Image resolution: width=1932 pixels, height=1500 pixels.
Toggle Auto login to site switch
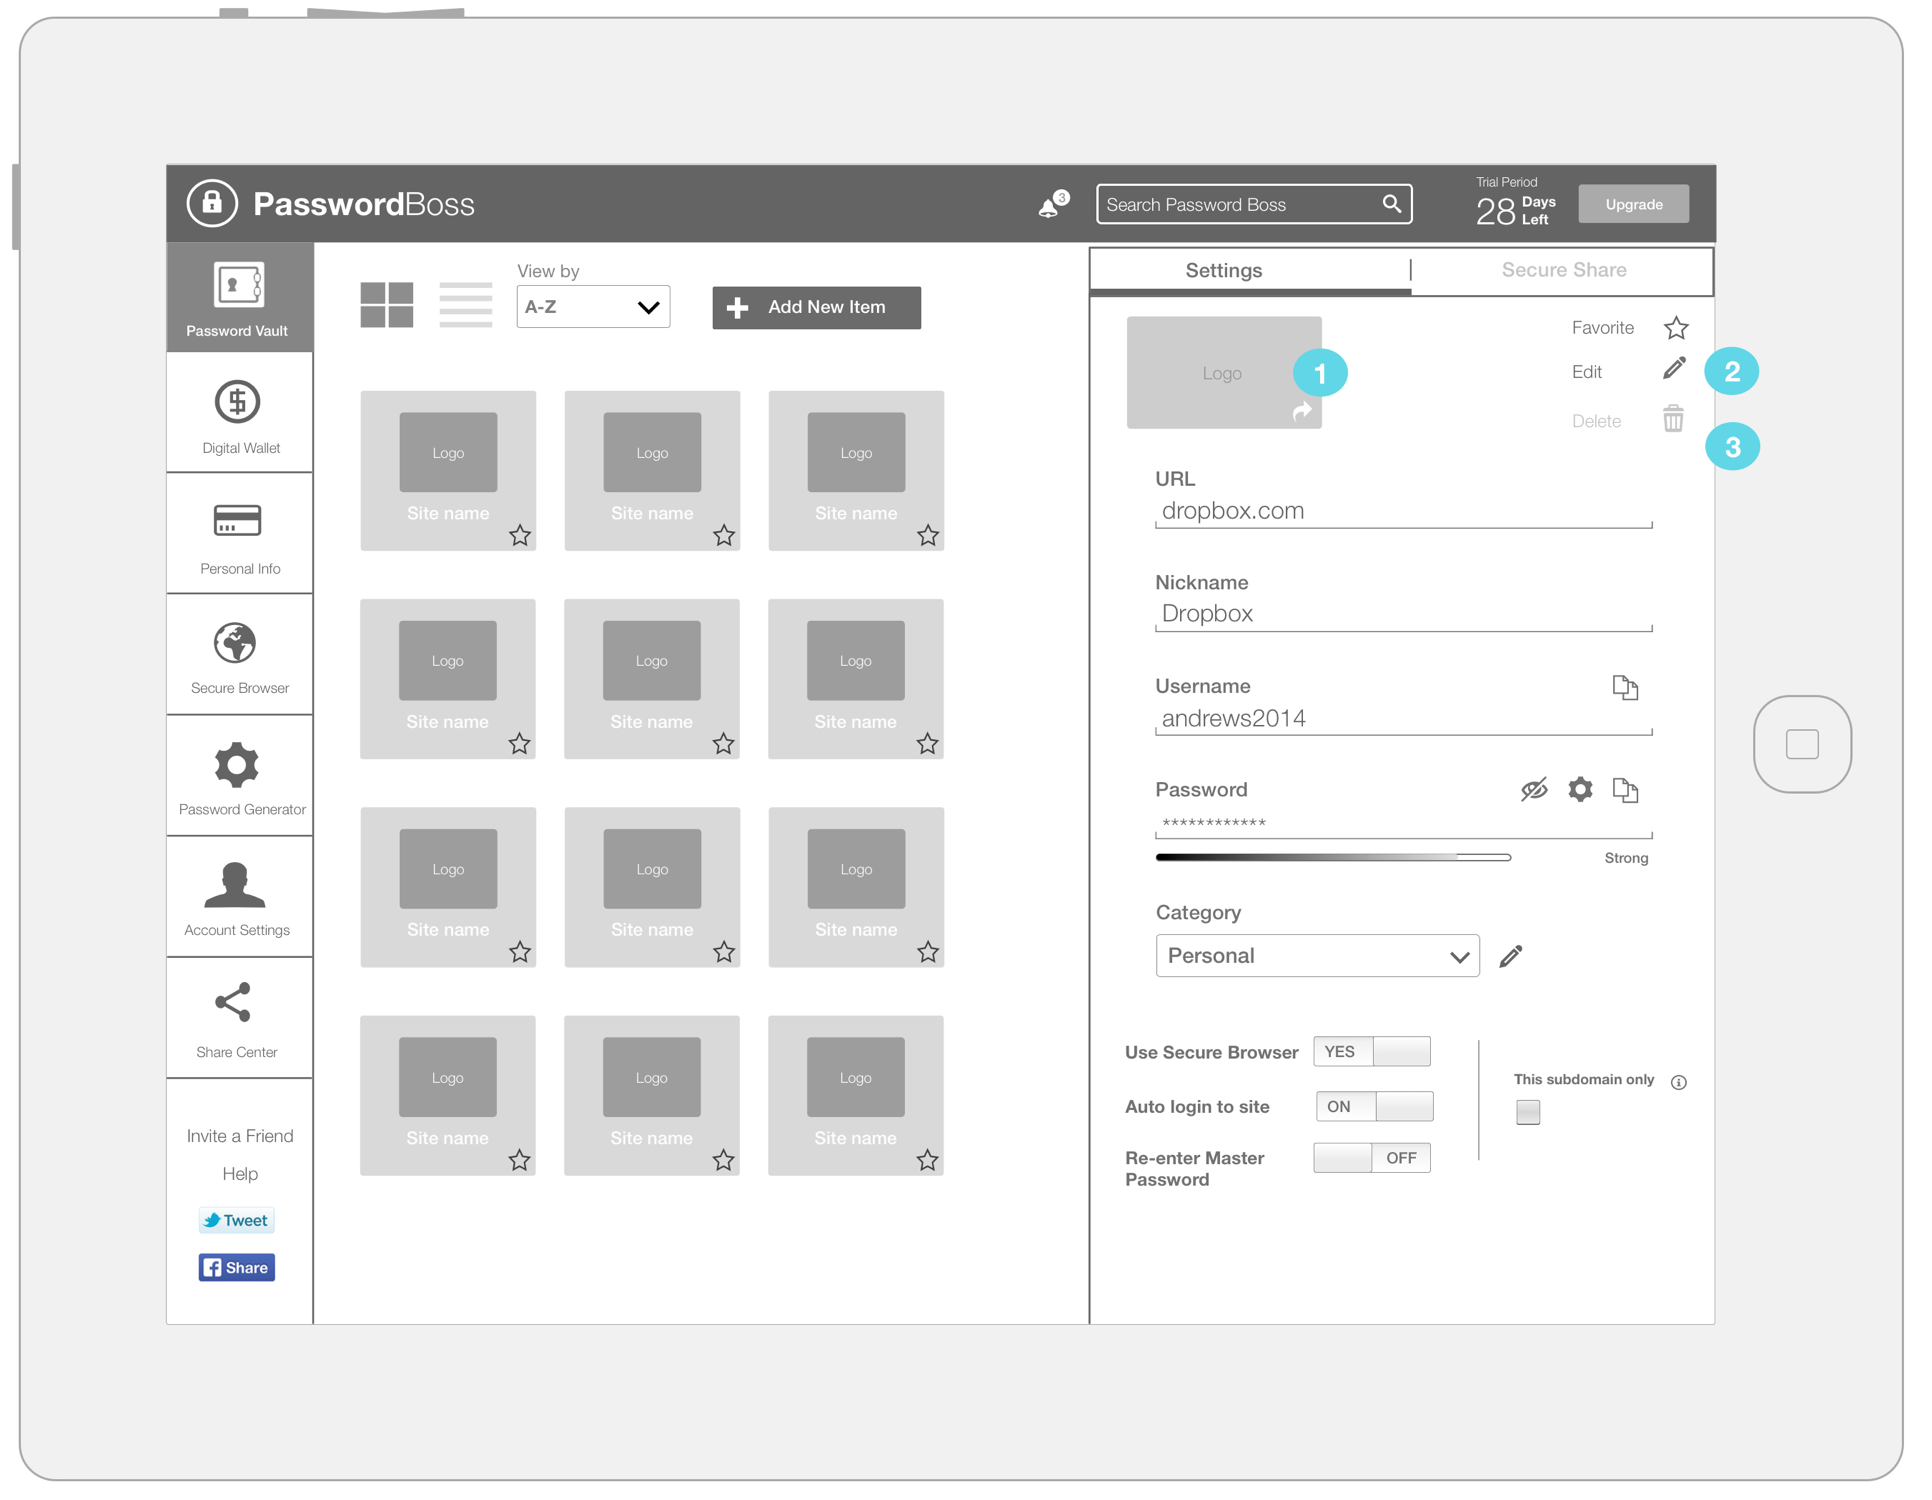click(x=1374, y=1106)
